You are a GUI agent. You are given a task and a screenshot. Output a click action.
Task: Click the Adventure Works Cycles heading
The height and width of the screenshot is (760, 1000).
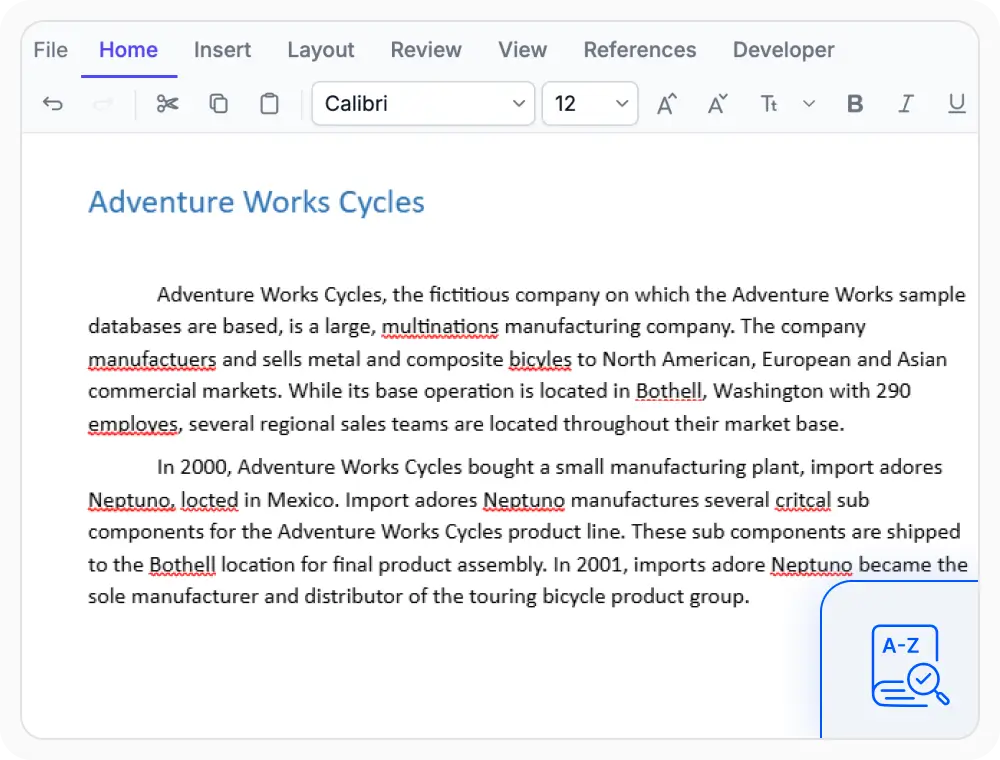point(256,202)
